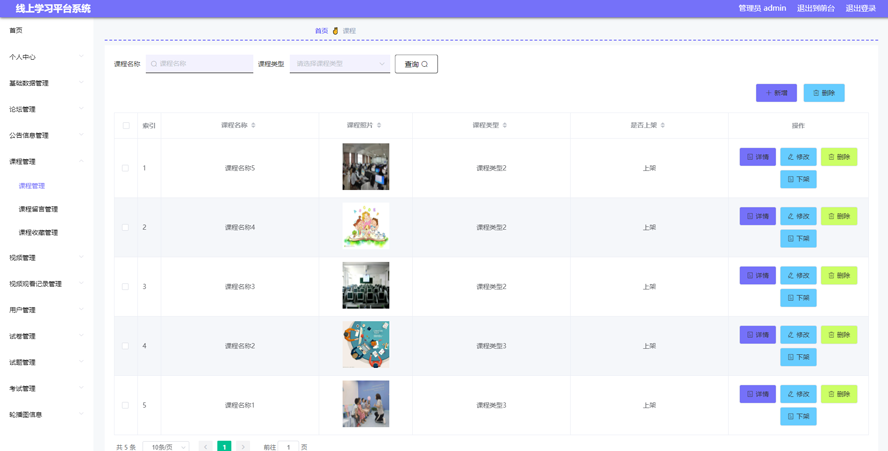Expand 轮播图信息 sidebar menu
888x451 pixels.
tap(46, 415)
